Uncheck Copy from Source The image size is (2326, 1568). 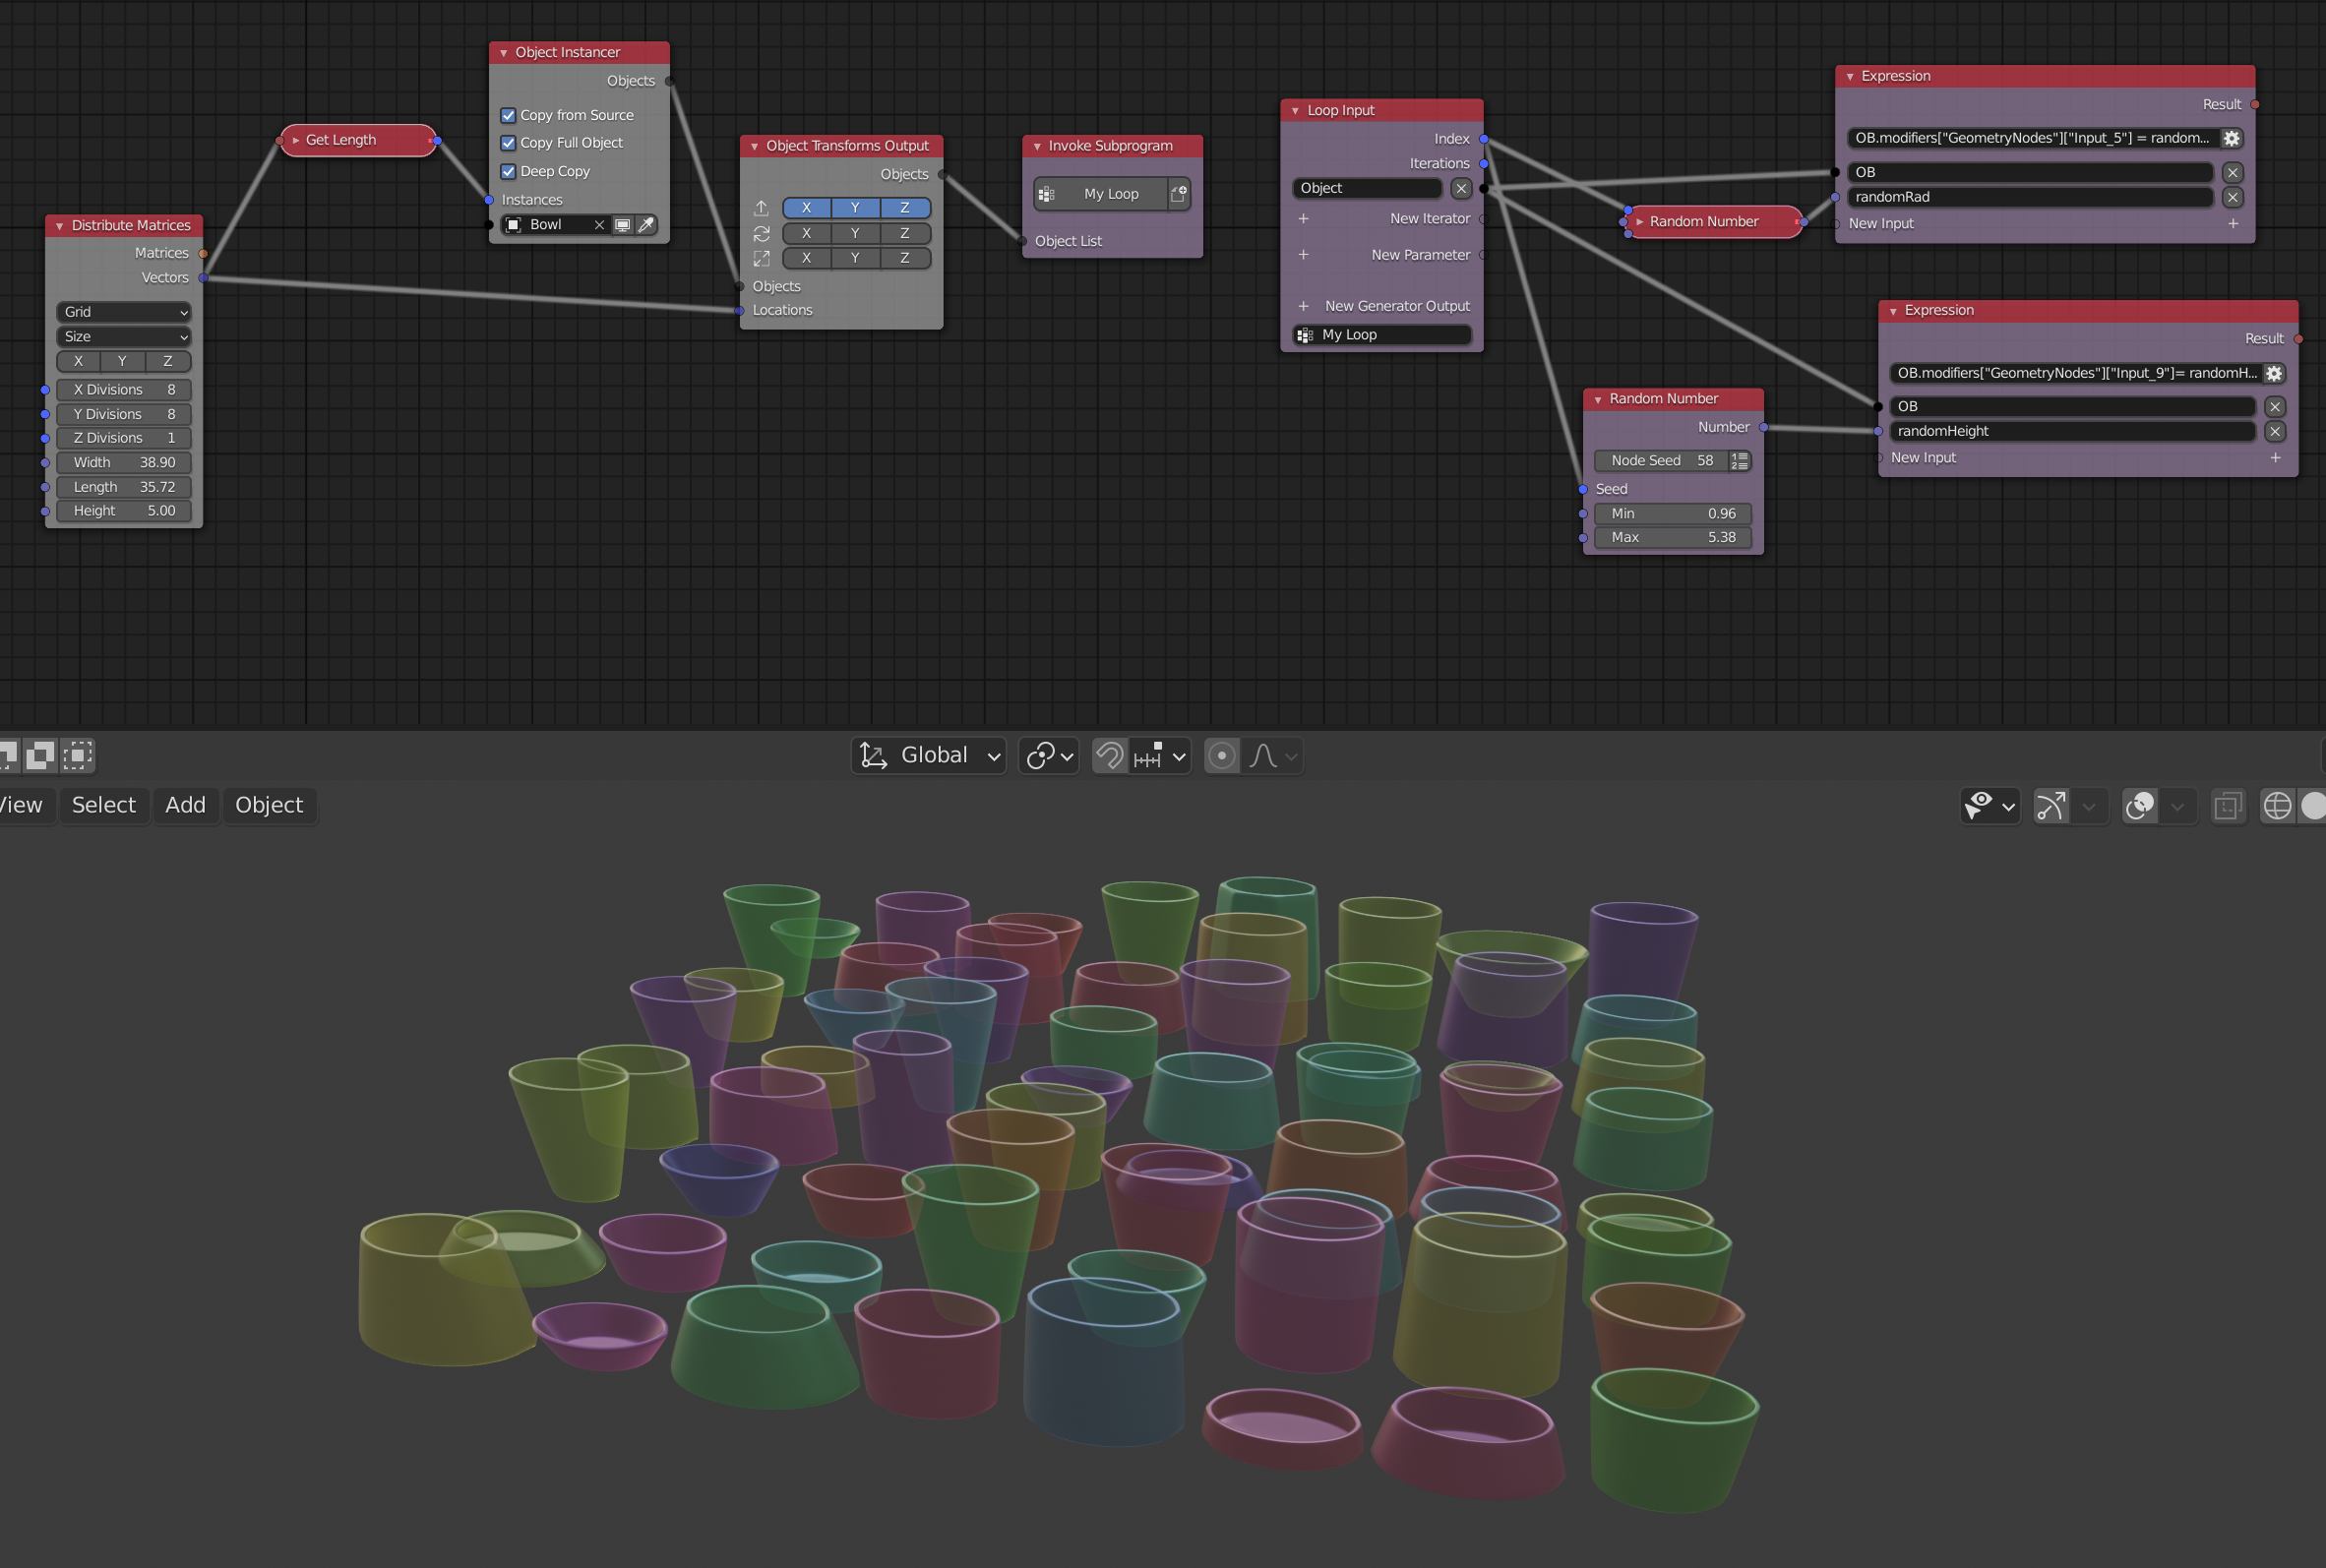[508, 116]
